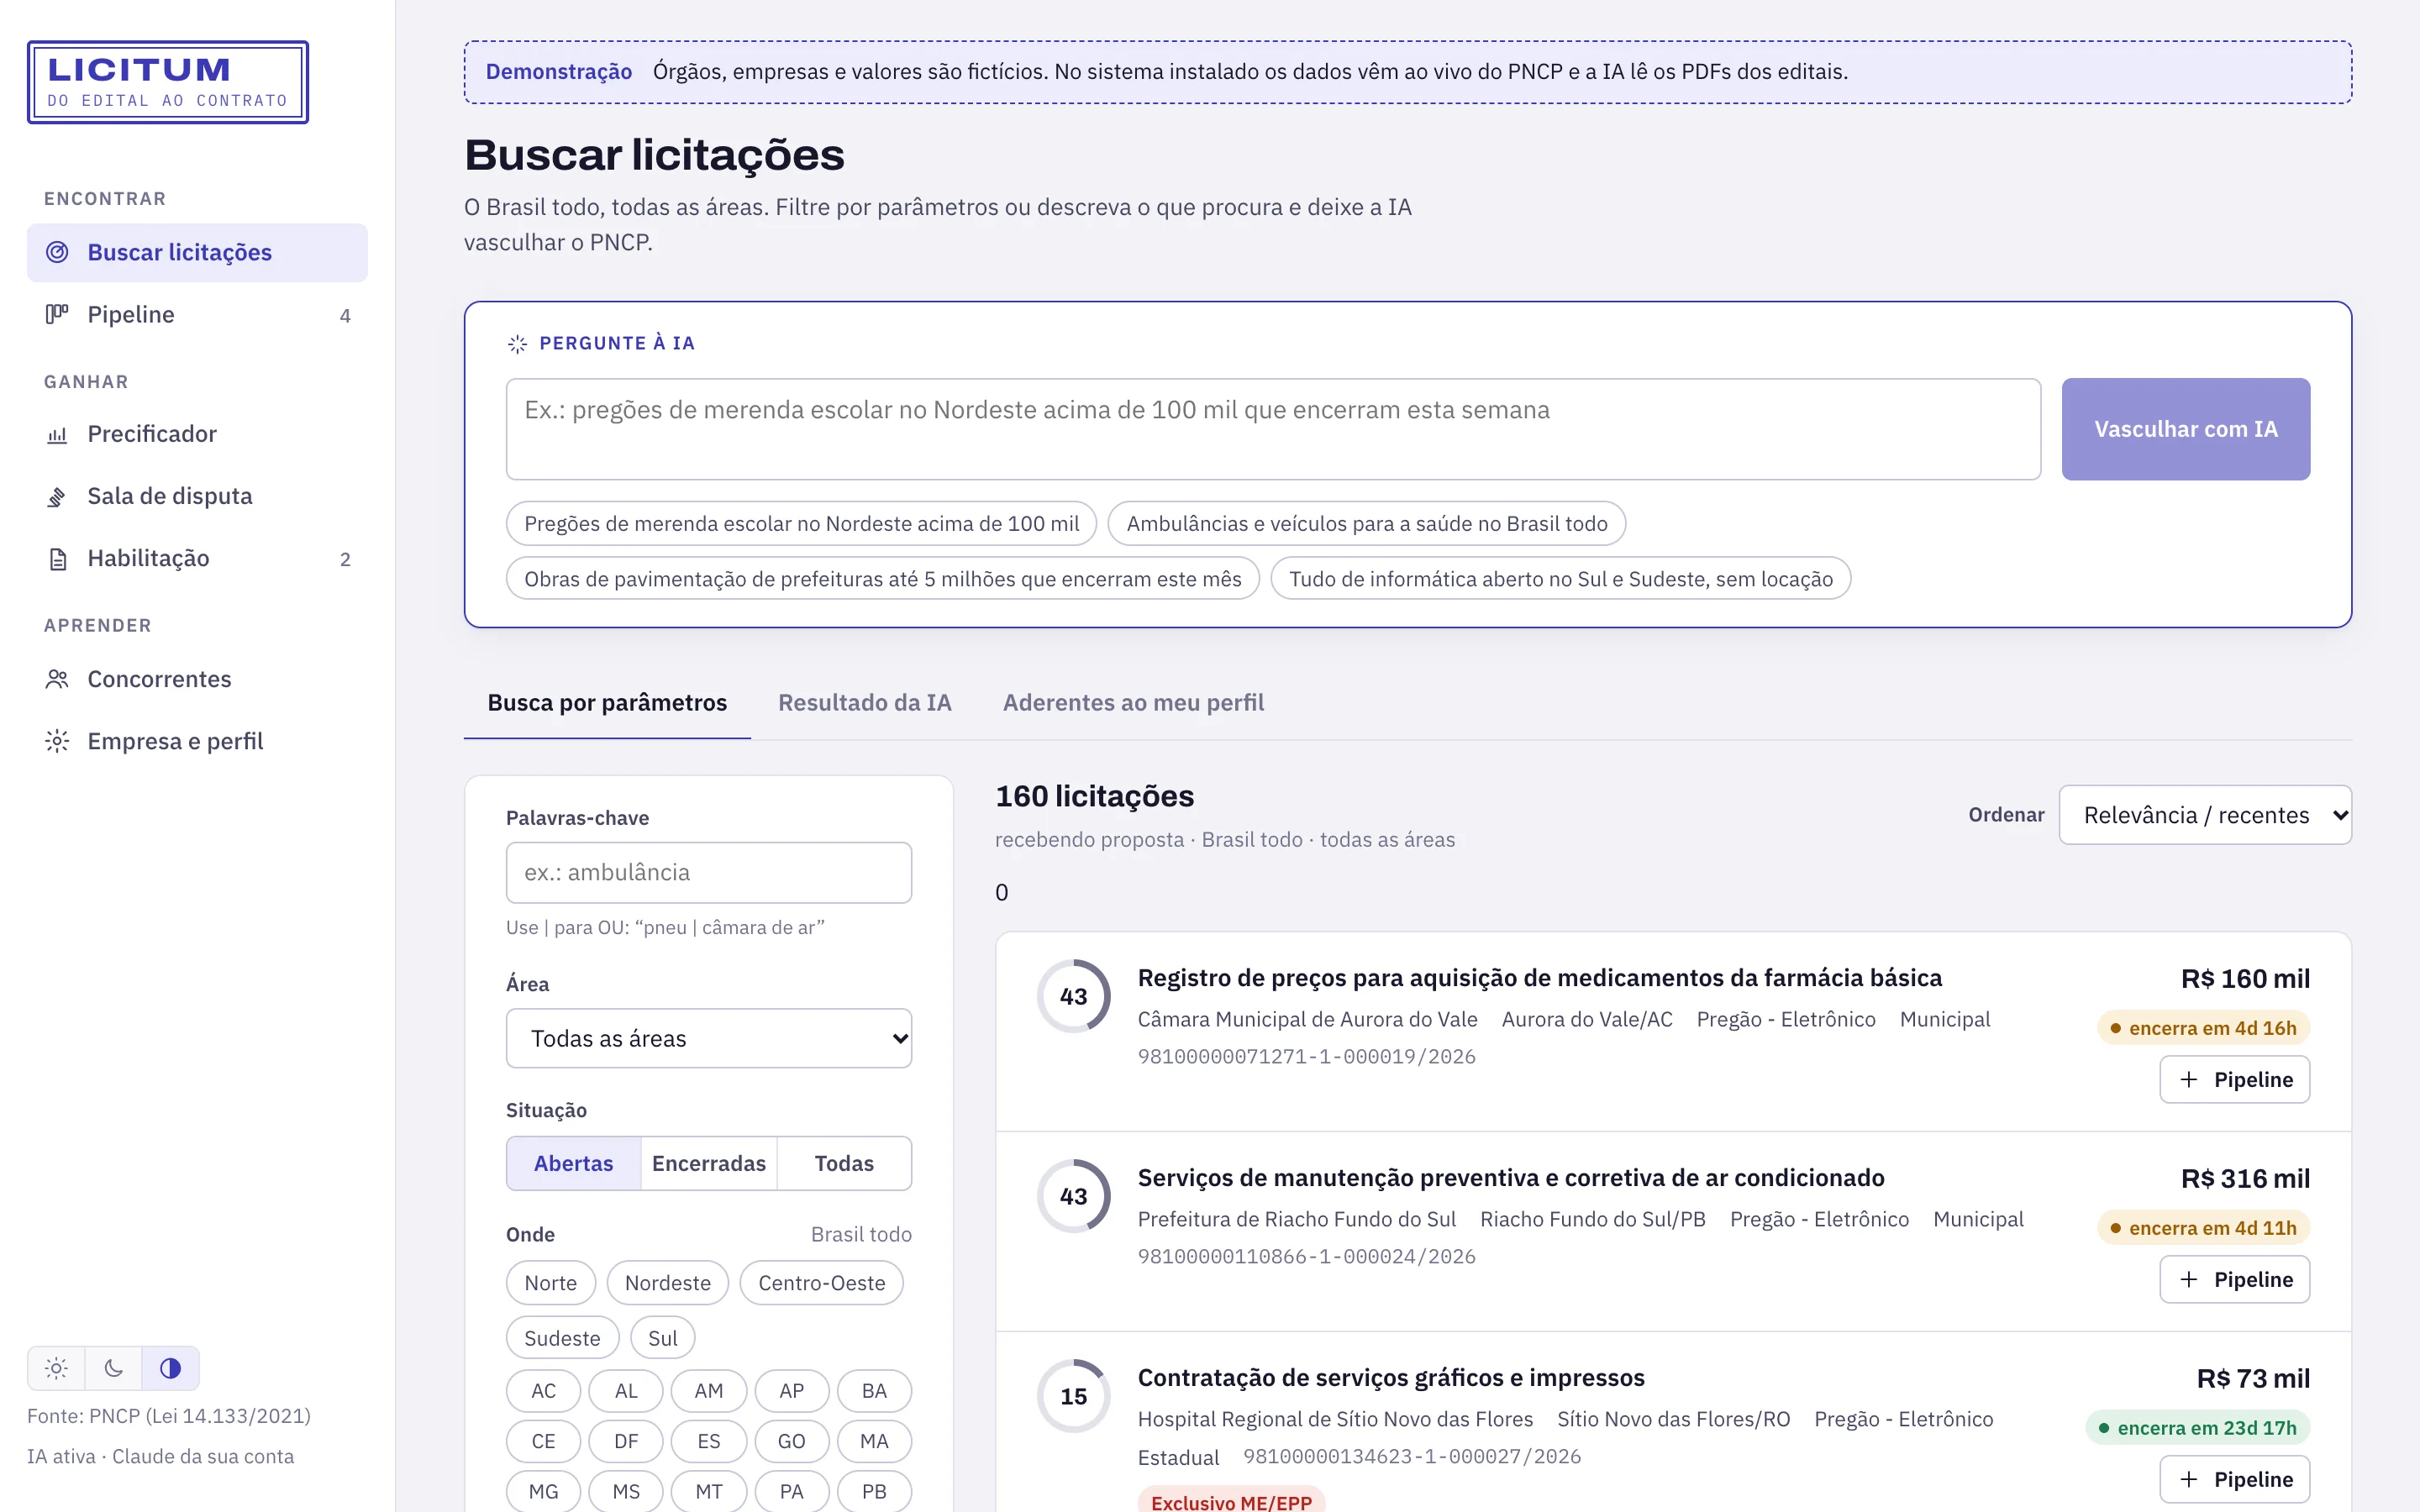Choose the Ambulâncias e veículos suggestion
The width and height of the screenshot is (2420, 1512).
click(1366, 524)
